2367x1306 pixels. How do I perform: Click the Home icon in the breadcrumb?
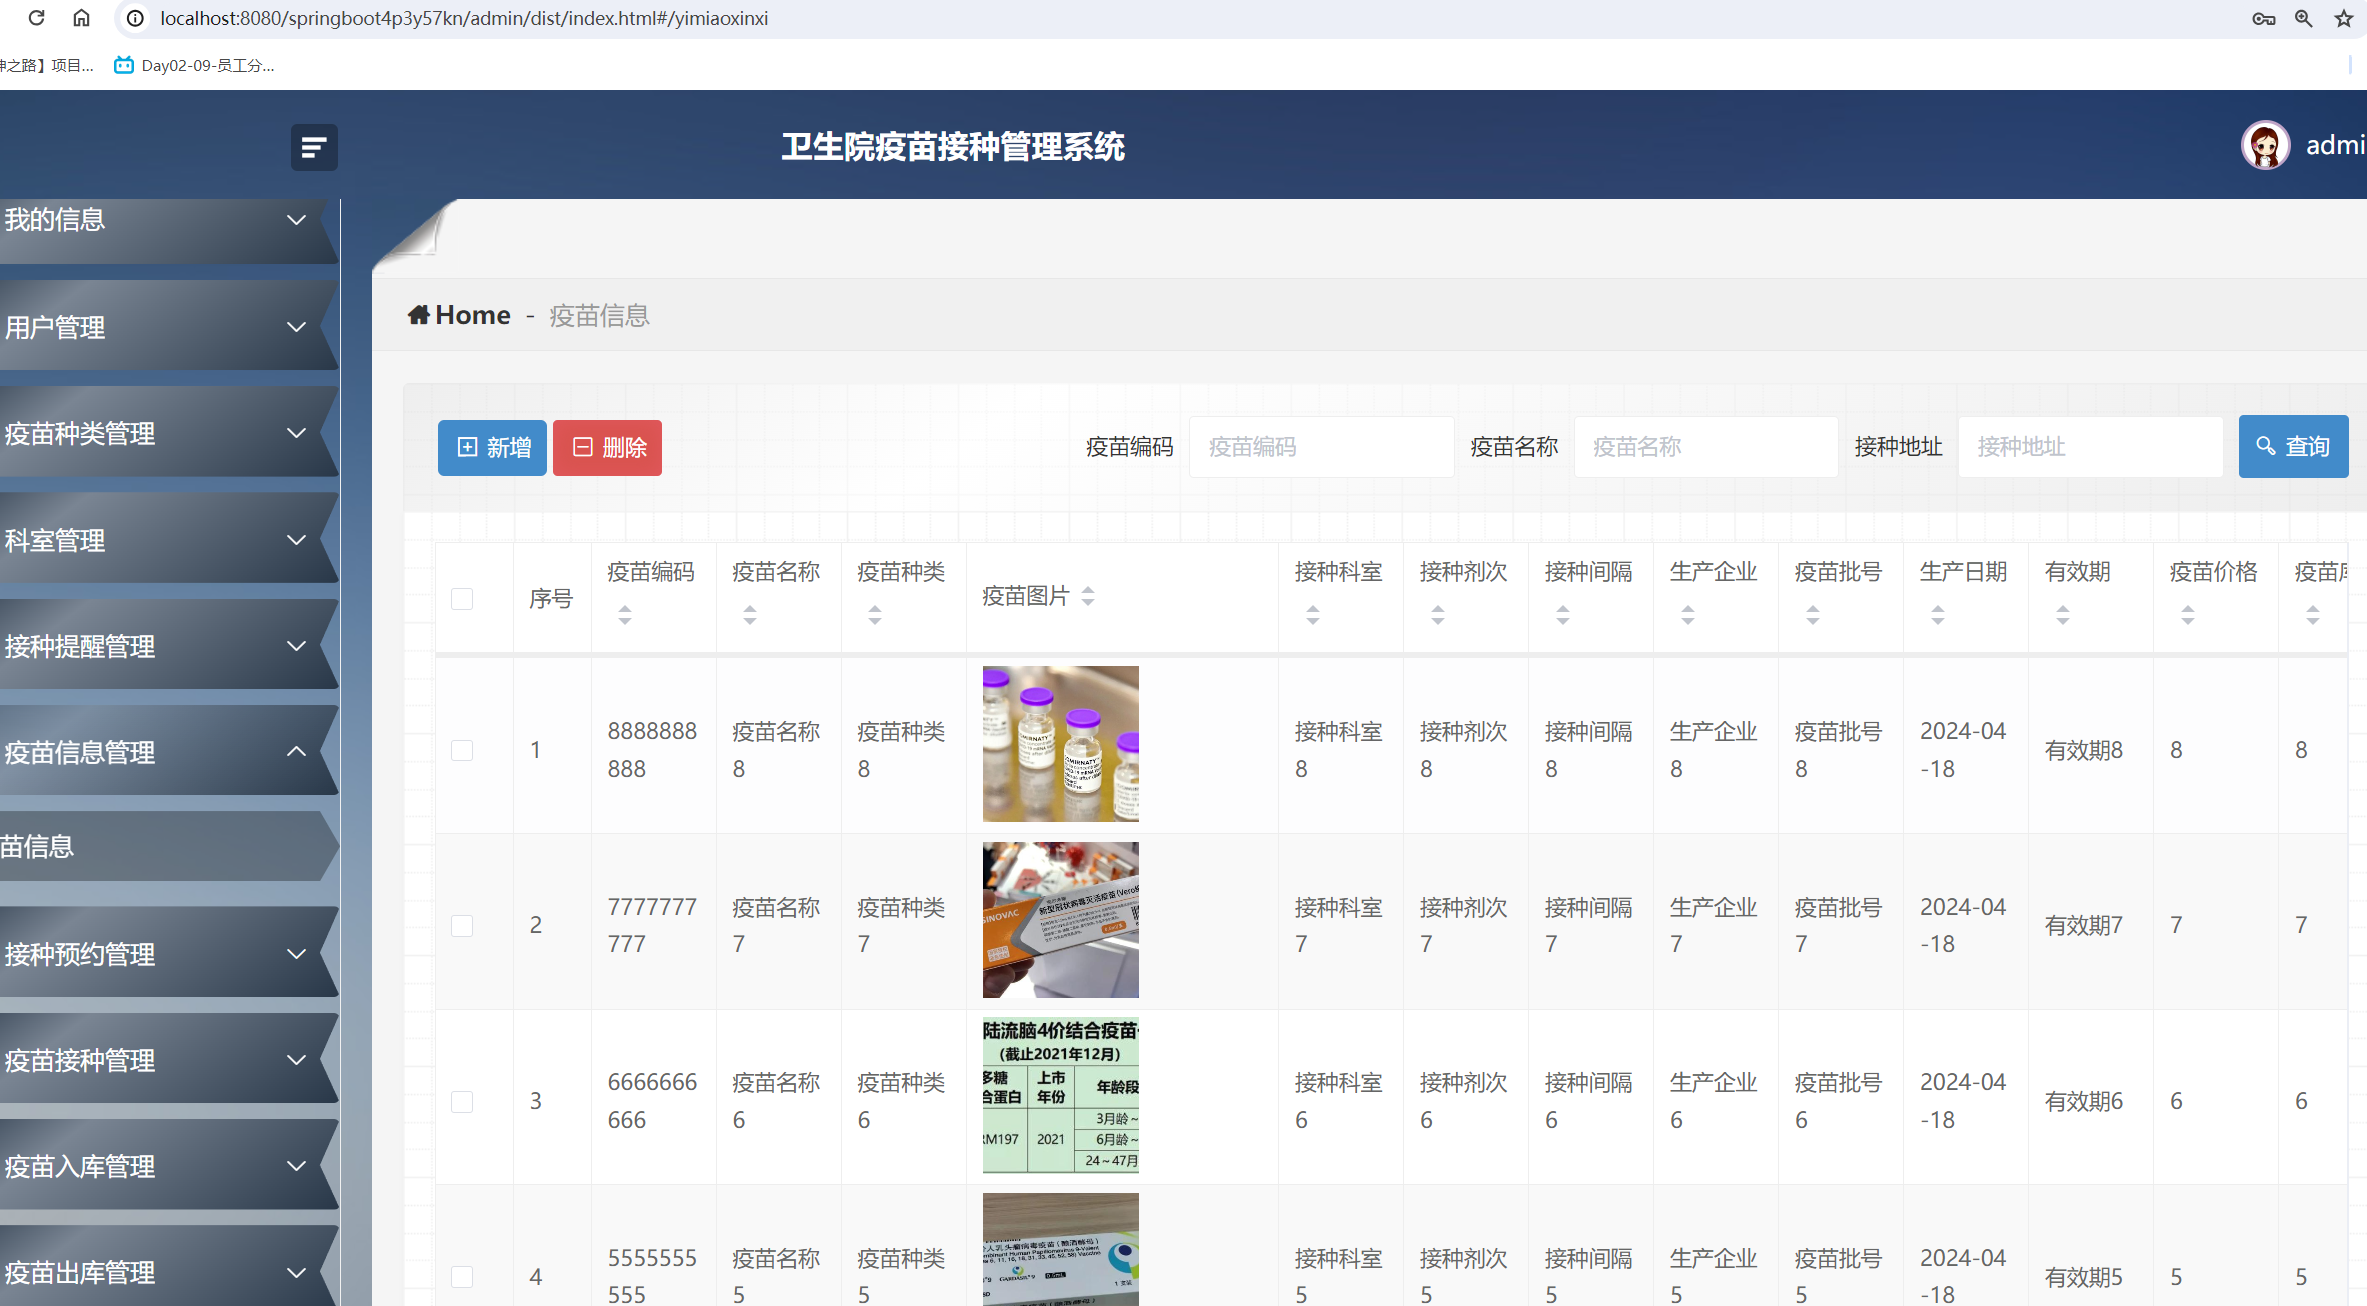coord(420,314)
